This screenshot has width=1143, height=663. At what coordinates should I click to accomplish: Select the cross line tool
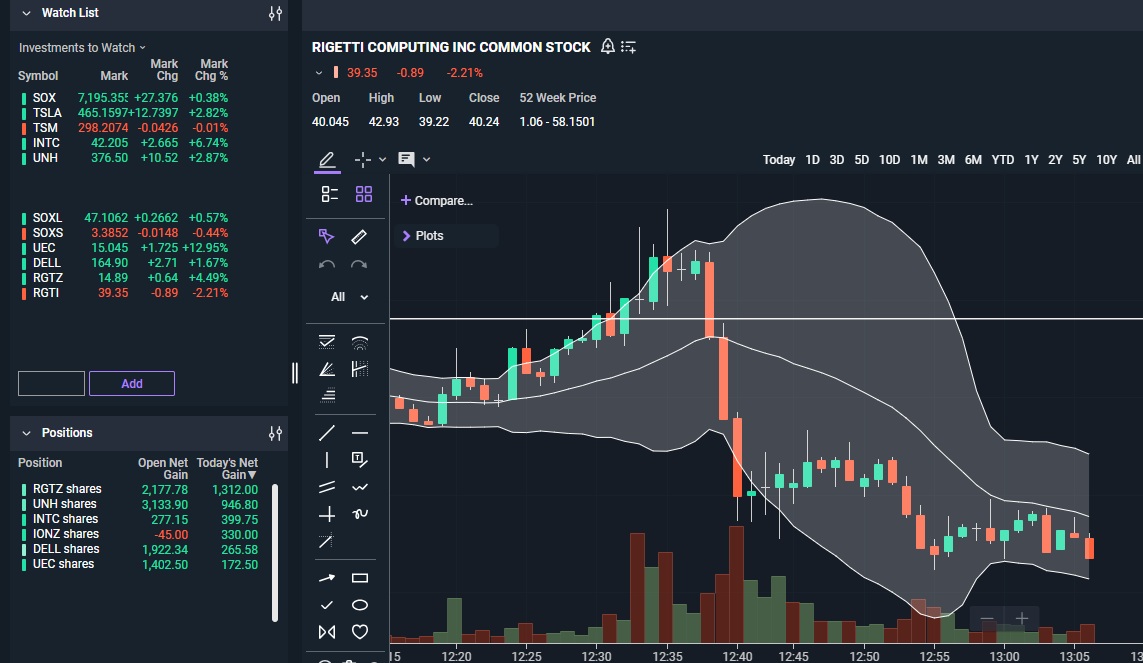[327, 514]
